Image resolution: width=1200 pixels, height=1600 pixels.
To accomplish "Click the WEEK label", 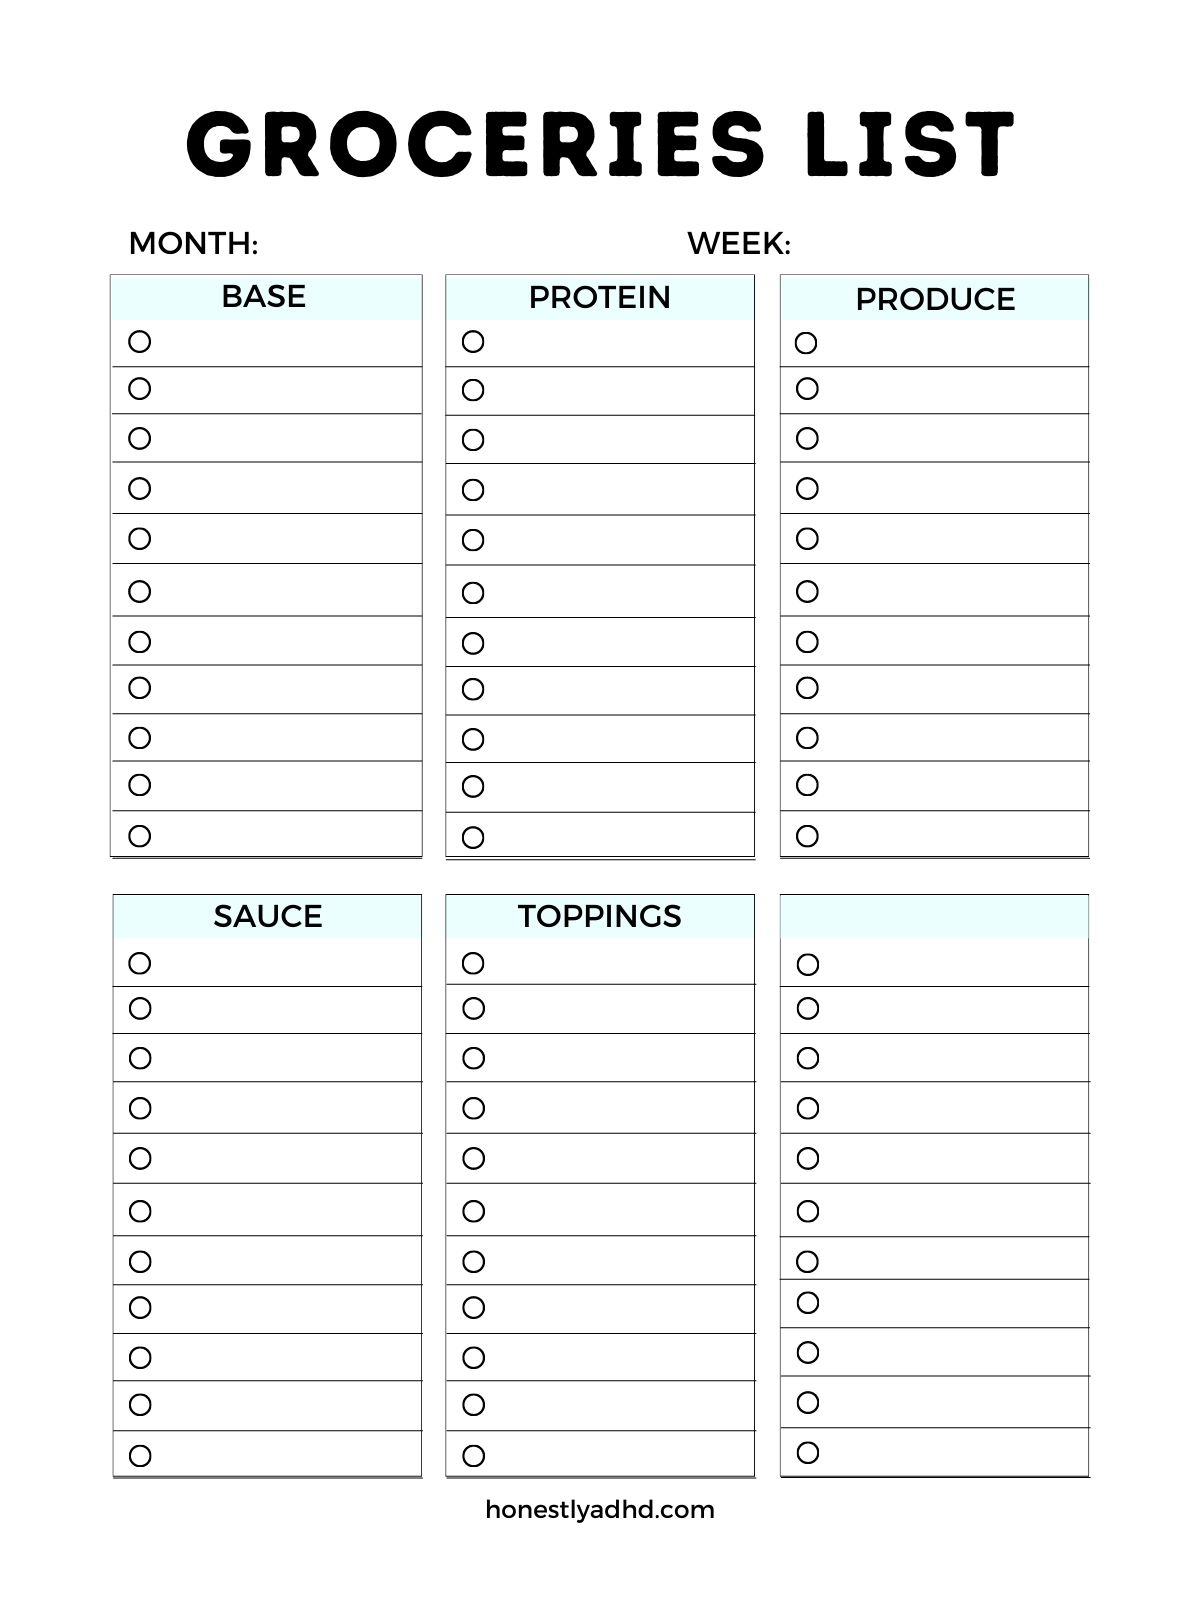I will [739, 243].
